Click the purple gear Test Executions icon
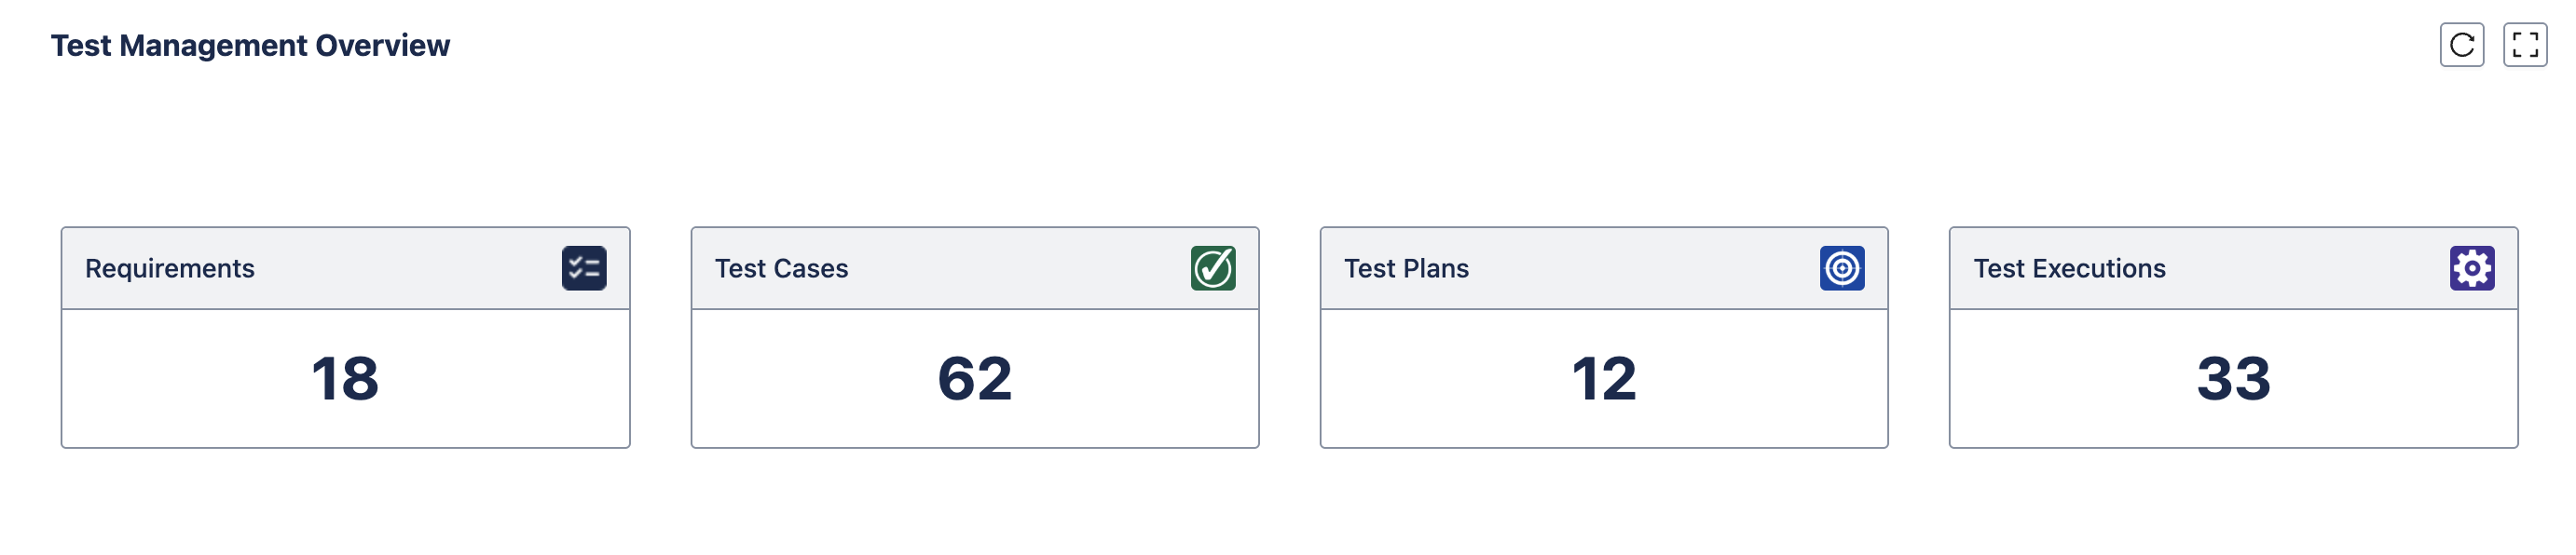Image resolution: width=2576 pixels, height=555 pixels. [x=2471, y=268]
